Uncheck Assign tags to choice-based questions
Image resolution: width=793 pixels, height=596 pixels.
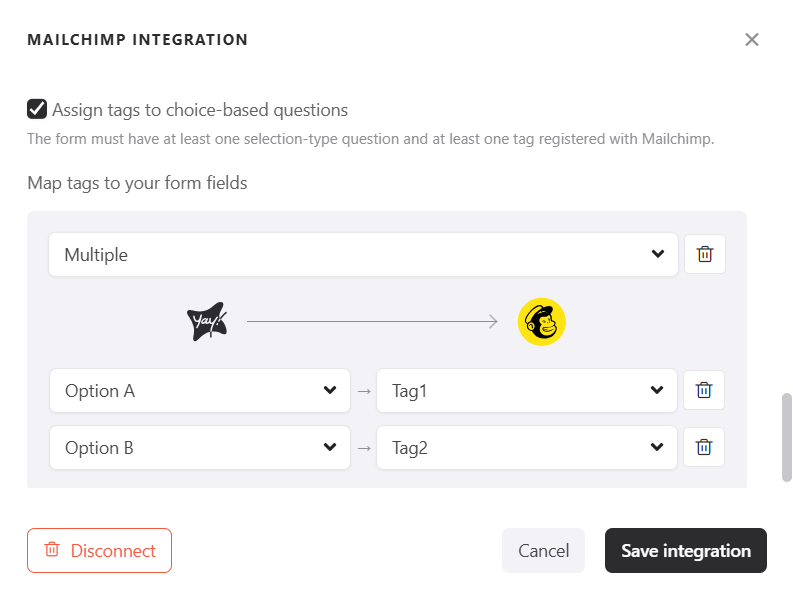point(37,109)
